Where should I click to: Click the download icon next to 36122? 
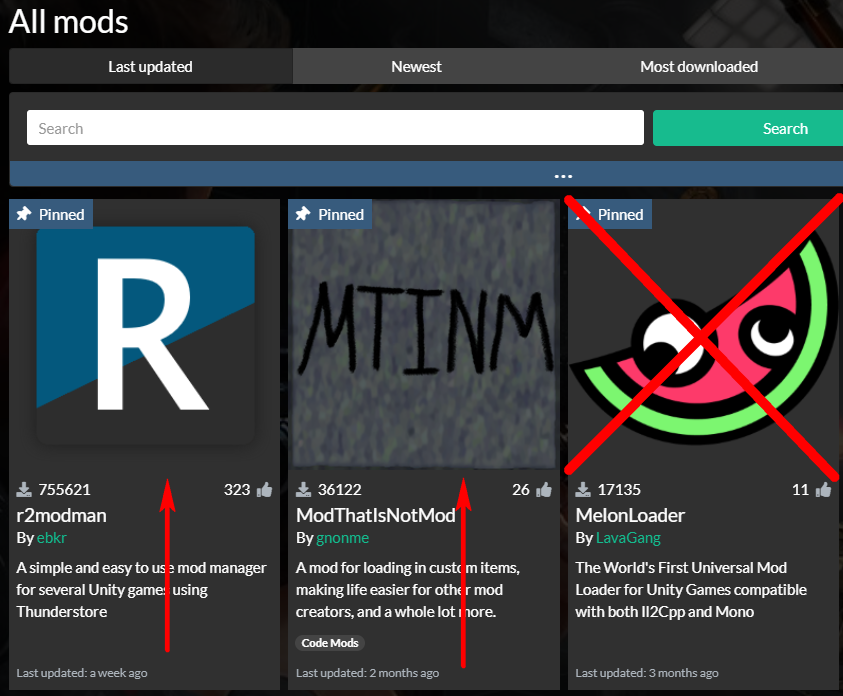304,490
